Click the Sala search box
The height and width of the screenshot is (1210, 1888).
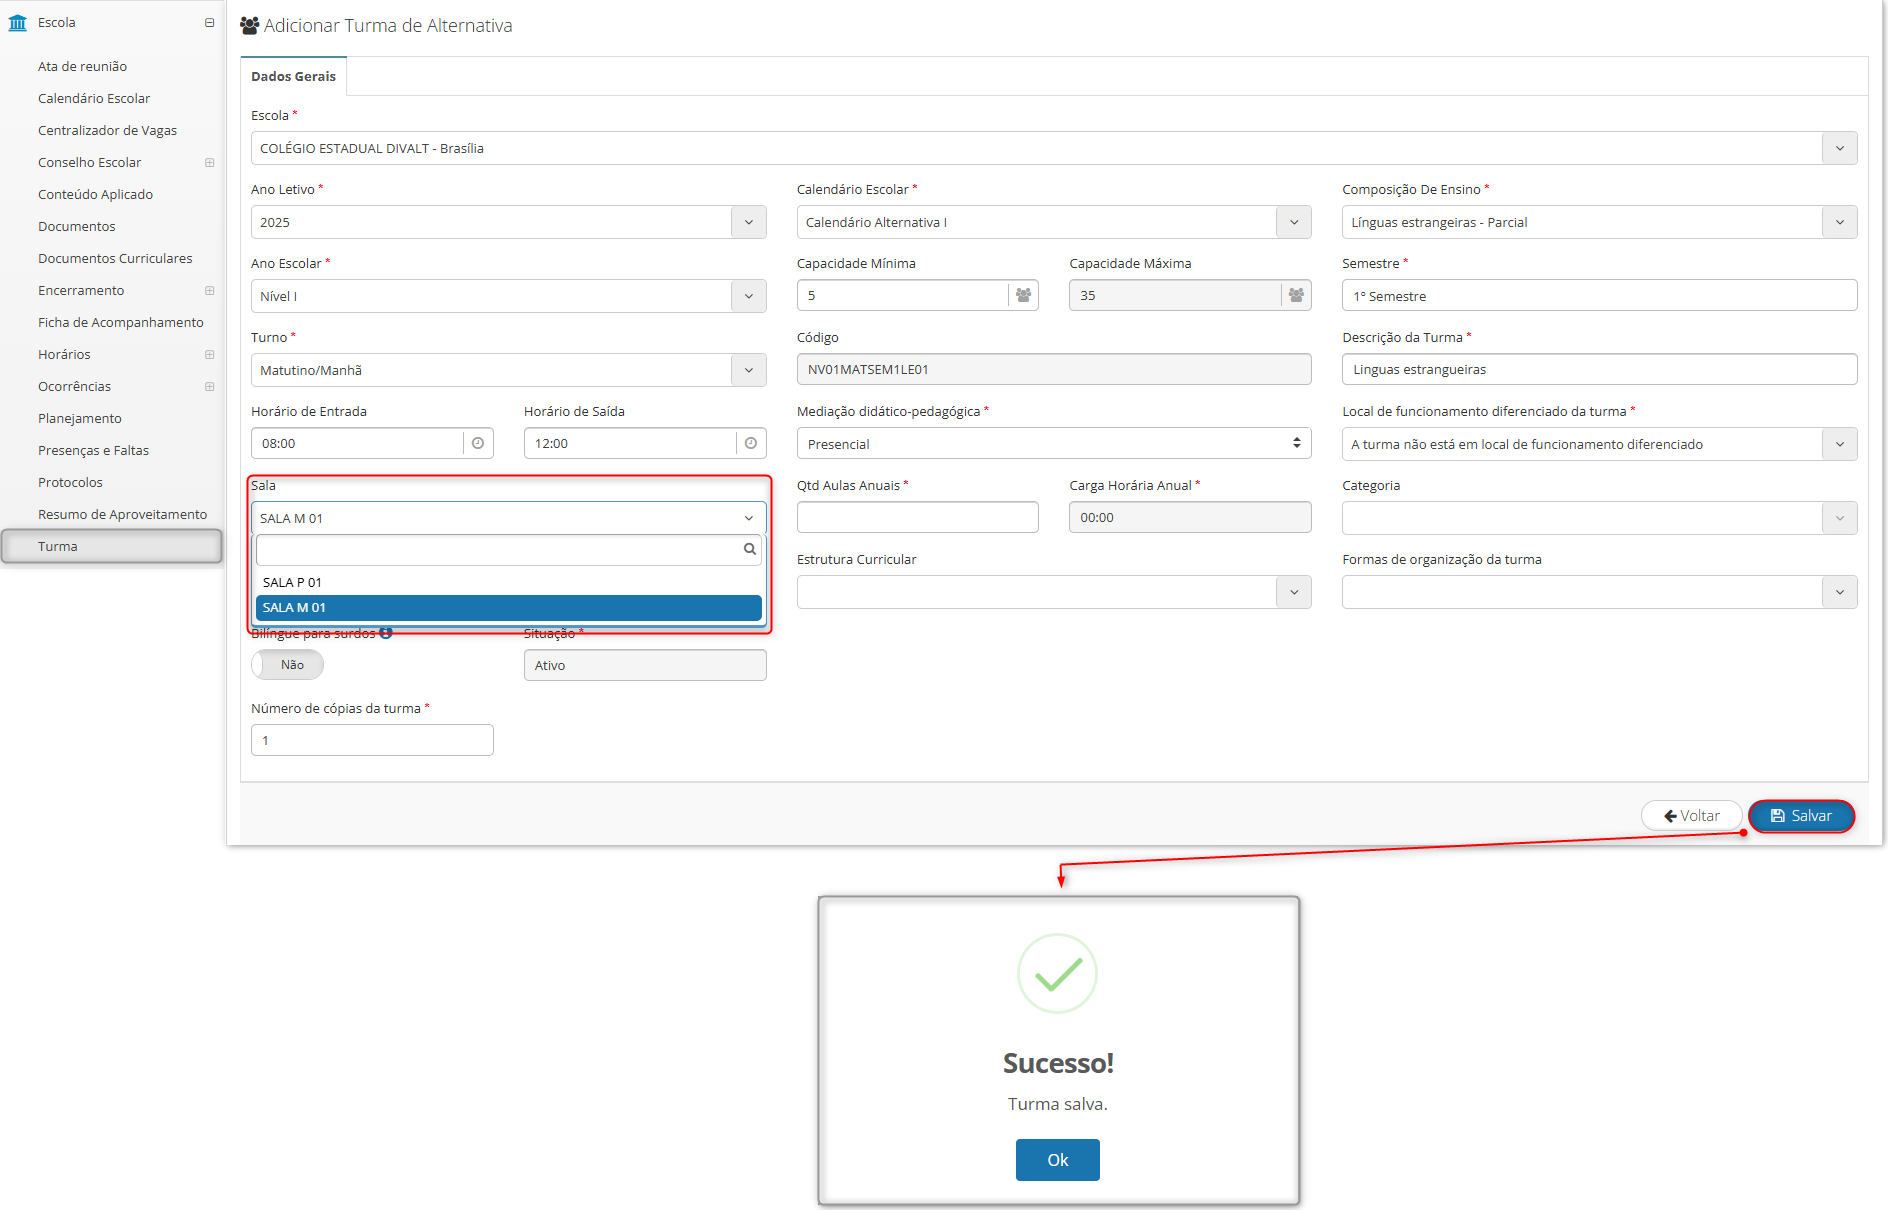click(508, 550)
